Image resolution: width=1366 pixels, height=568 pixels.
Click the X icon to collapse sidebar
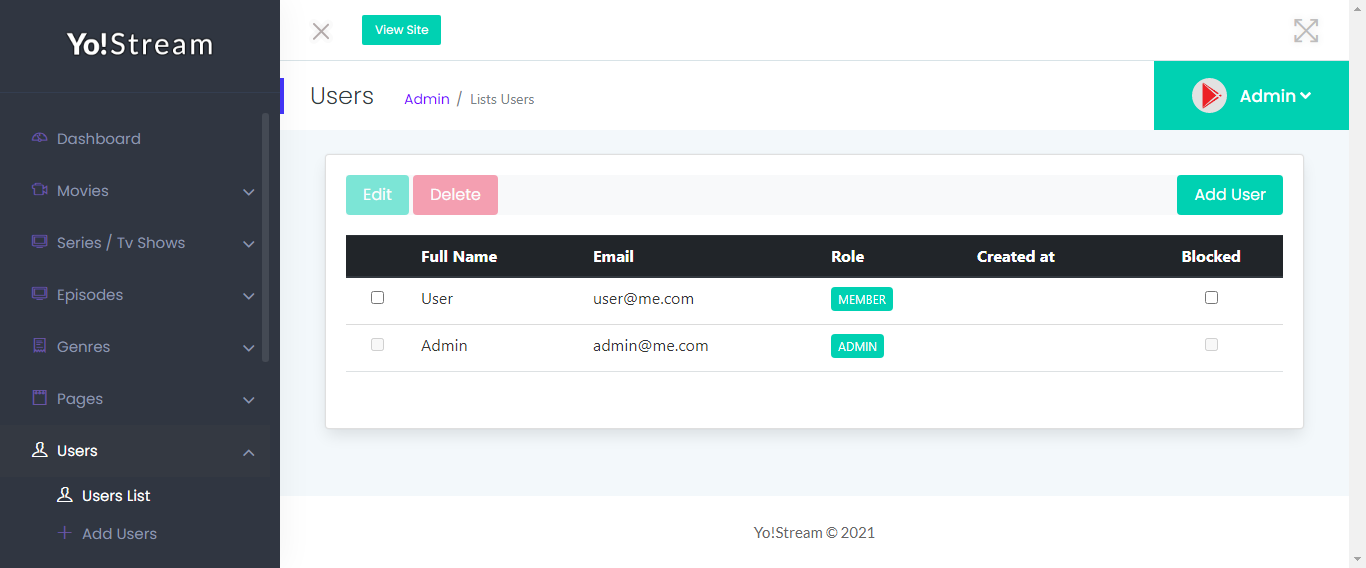click(321, 31)
